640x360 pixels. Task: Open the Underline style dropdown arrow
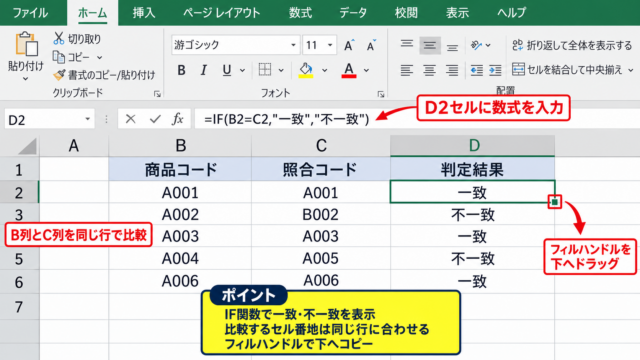coord(242,71)
